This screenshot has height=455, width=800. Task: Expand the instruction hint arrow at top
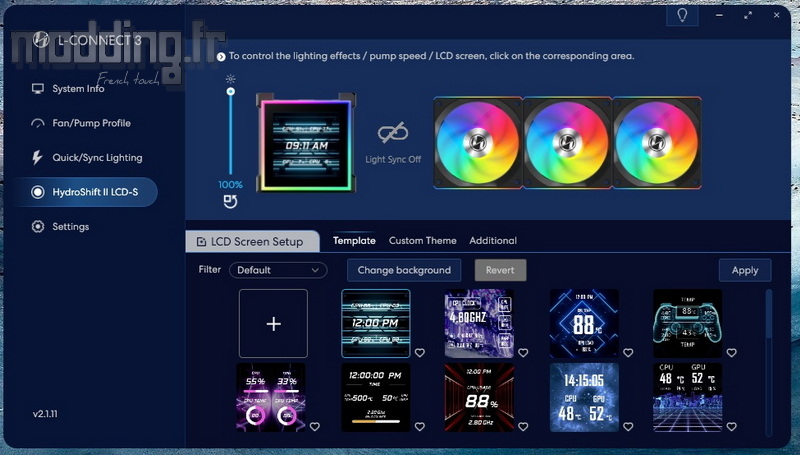pos(221,57)
